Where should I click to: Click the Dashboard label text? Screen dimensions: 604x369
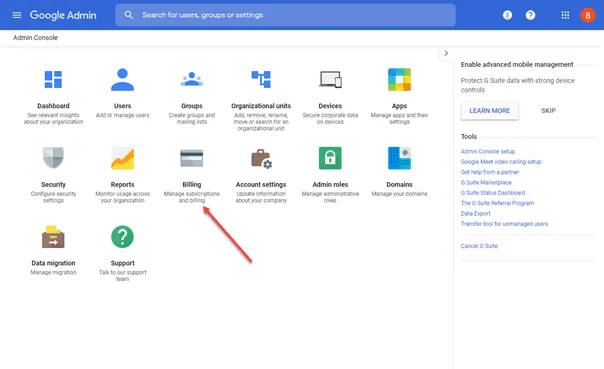coord(53,106)
